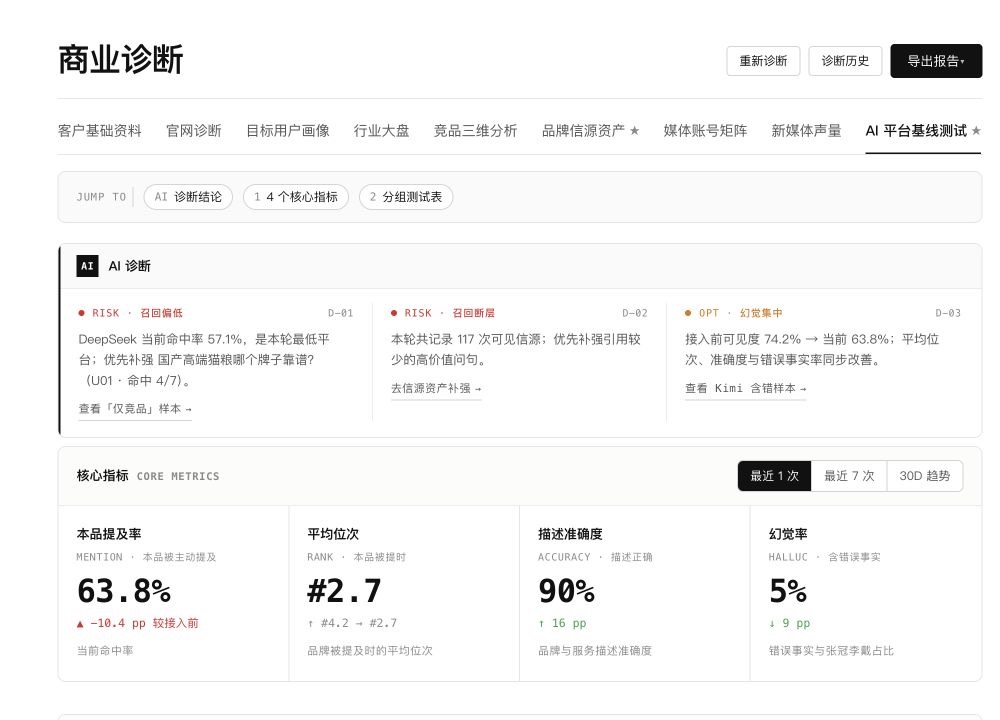Viewport: 1000px width, 720px height.
Task: Click the D-02 label
Action: tap(635, 313)
